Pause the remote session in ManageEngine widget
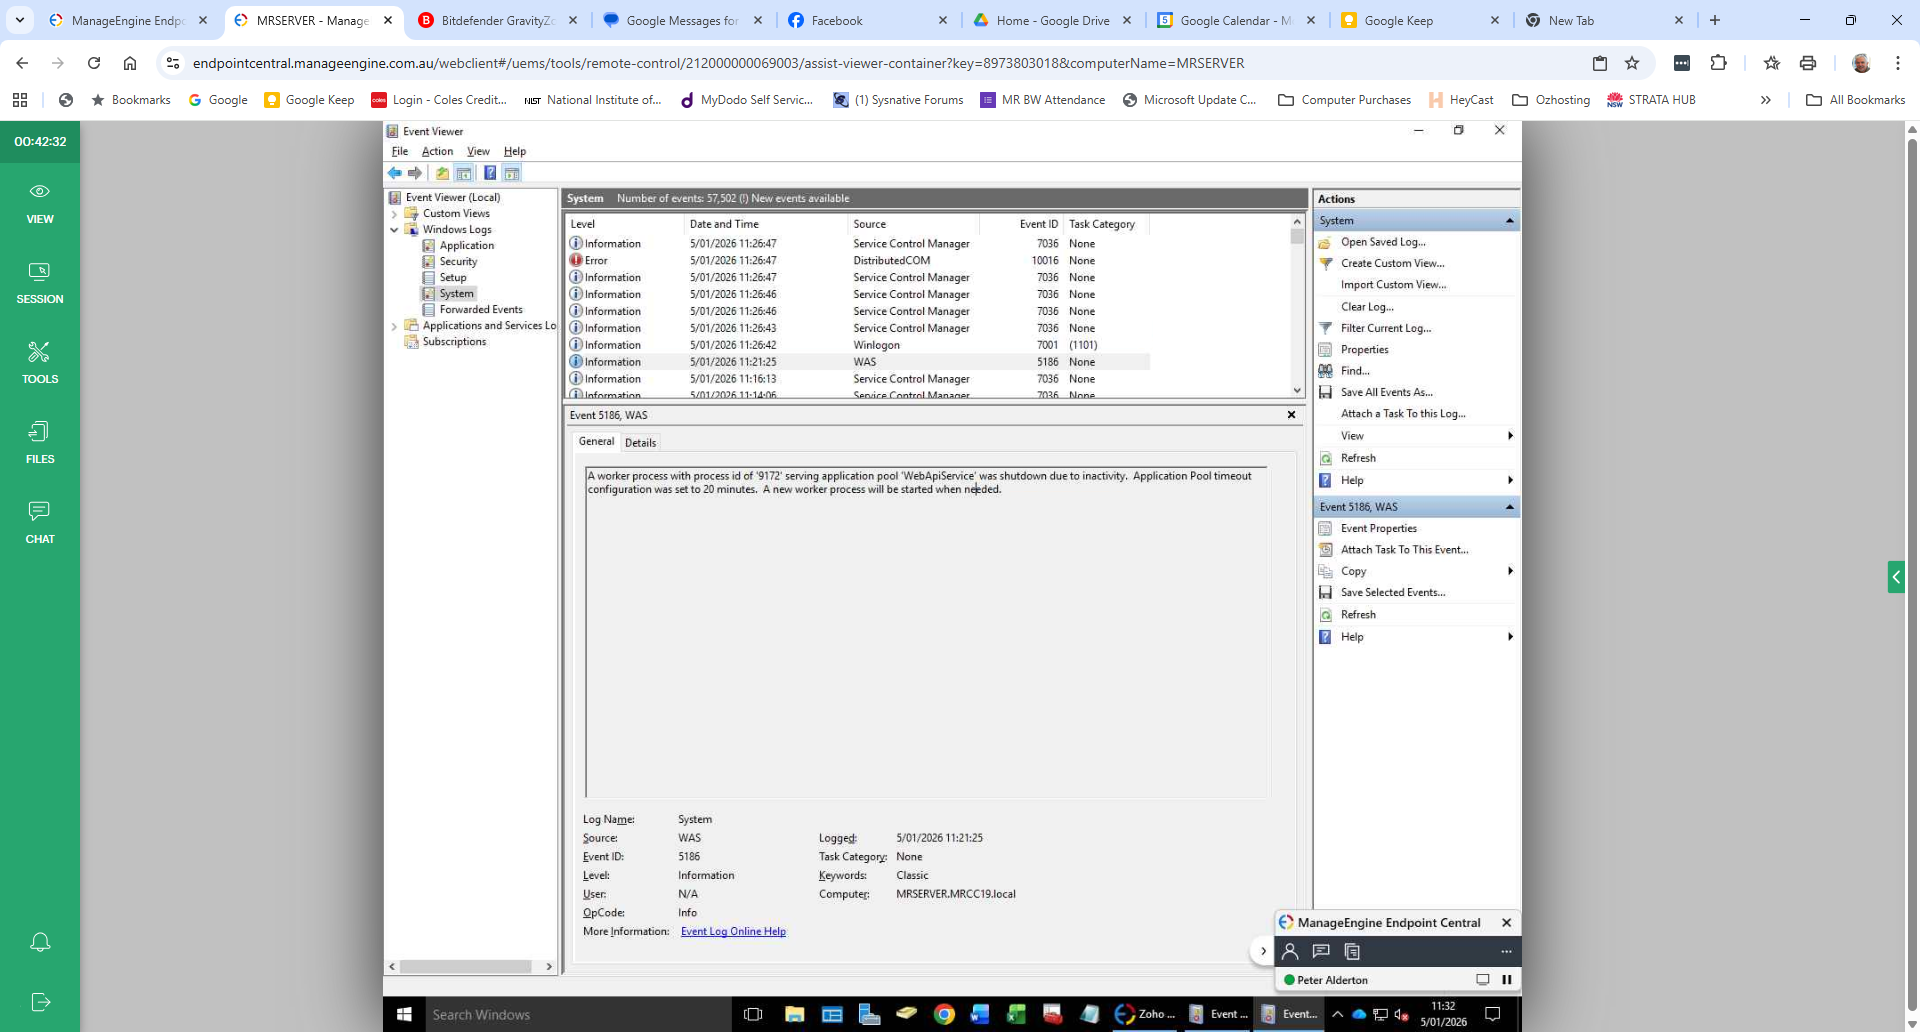 (1507, 980)
